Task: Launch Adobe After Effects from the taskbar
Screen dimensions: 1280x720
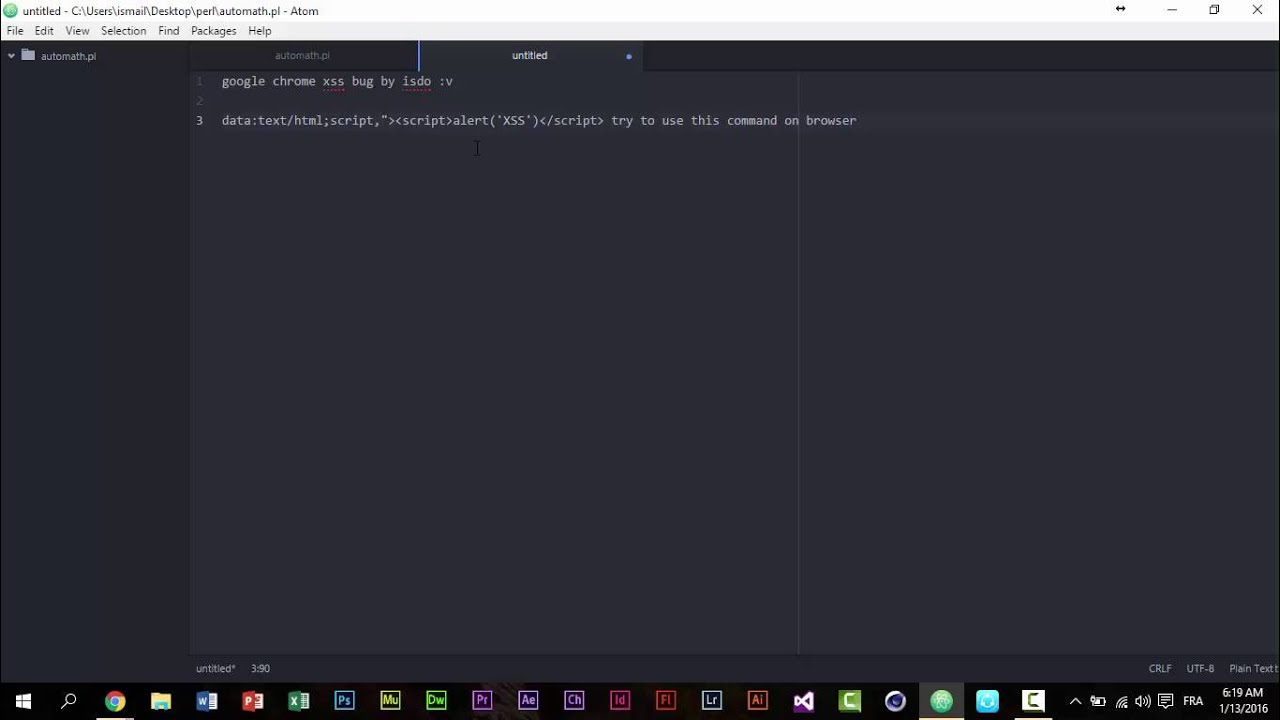Action: tap(528, 701)
